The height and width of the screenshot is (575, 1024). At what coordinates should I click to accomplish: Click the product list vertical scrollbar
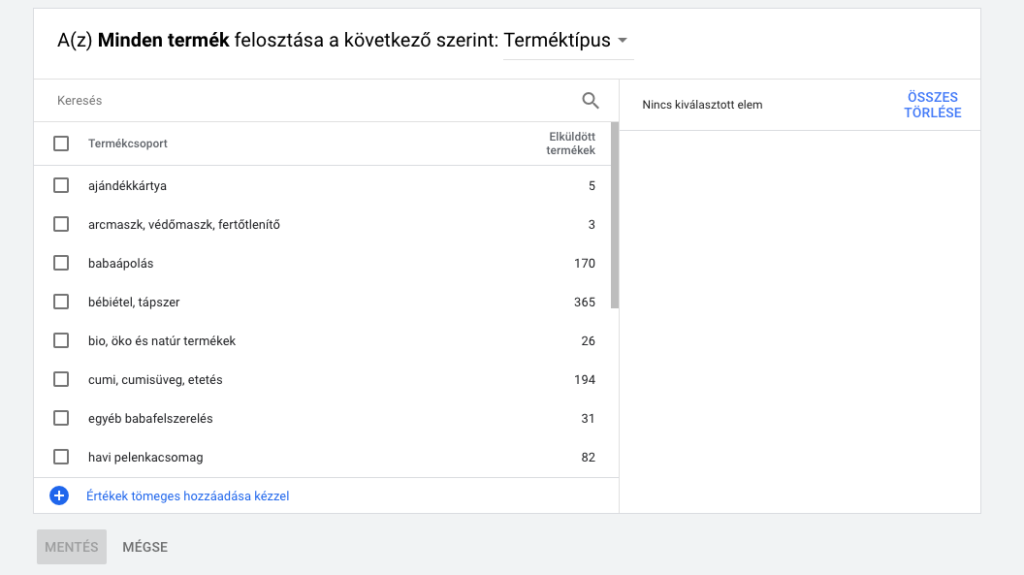pos(614,215)
